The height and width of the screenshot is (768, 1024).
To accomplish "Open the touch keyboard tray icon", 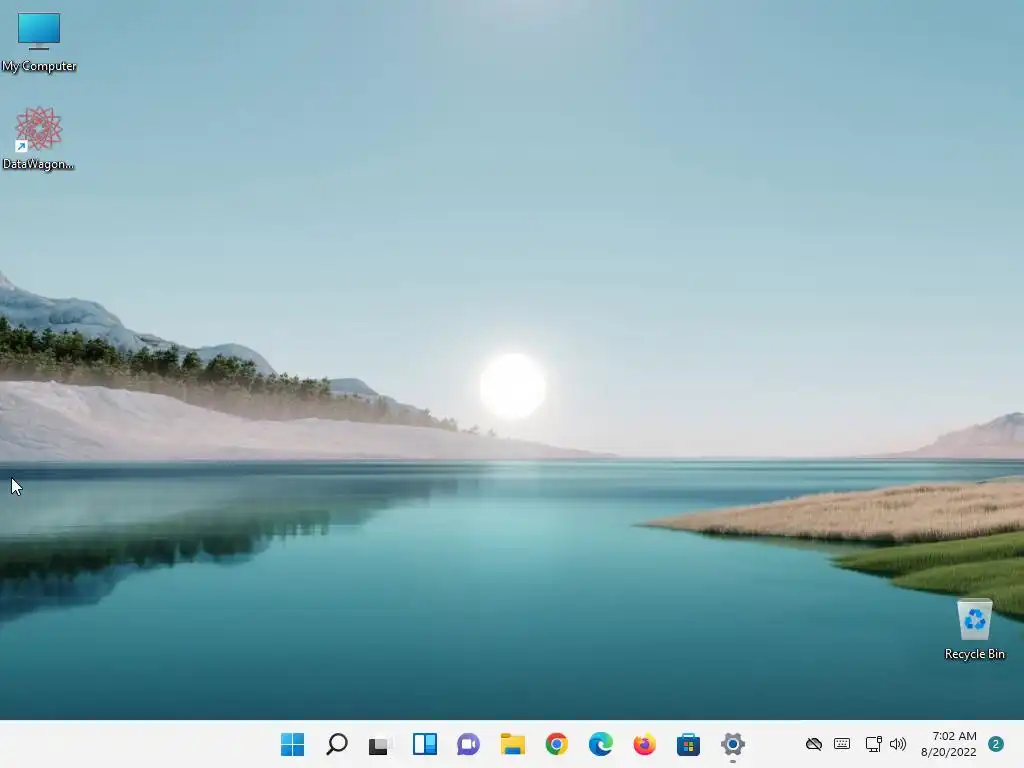I will click(x=842, y=744).
